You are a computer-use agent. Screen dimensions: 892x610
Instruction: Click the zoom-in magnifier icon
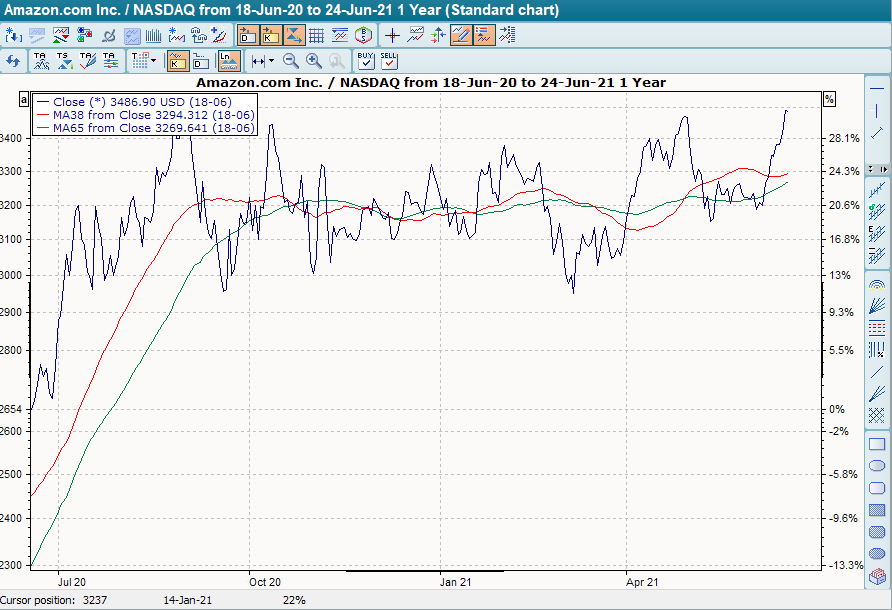[313, 61]
